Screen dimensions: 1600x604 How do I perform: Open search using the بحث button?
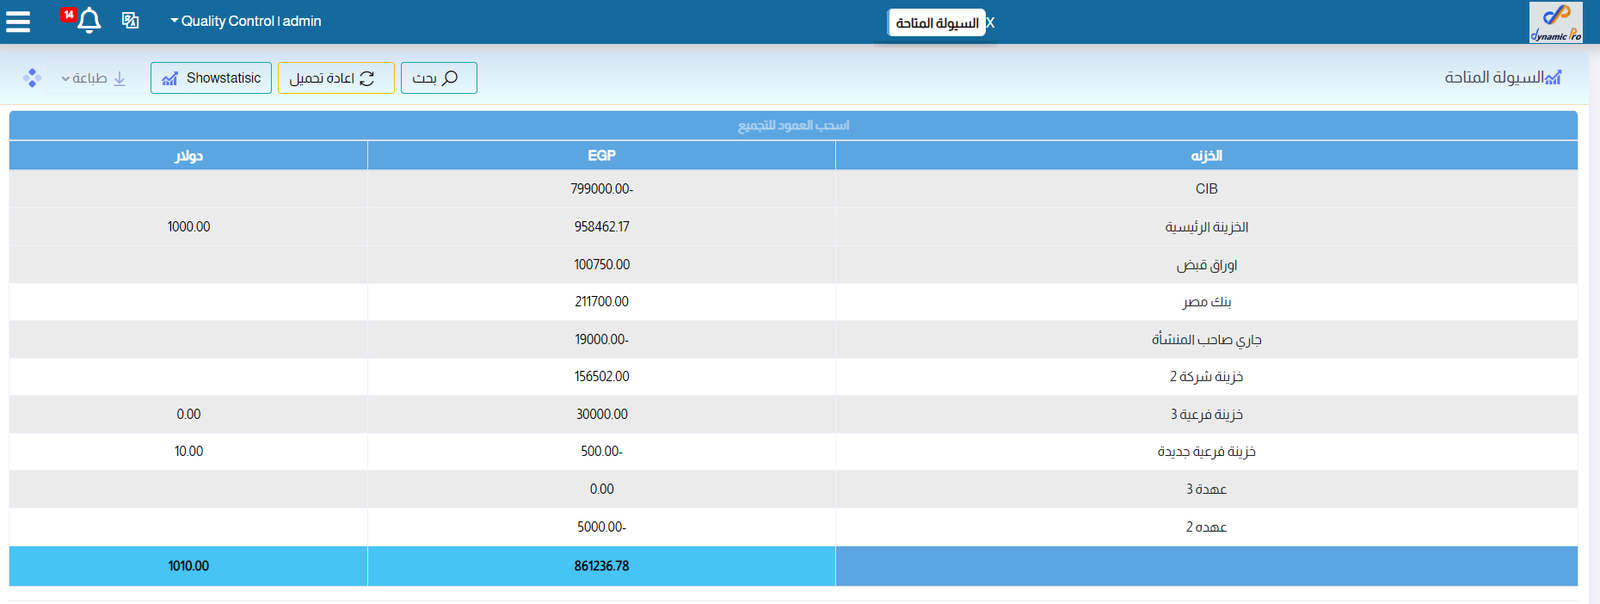tap(438, 78)
